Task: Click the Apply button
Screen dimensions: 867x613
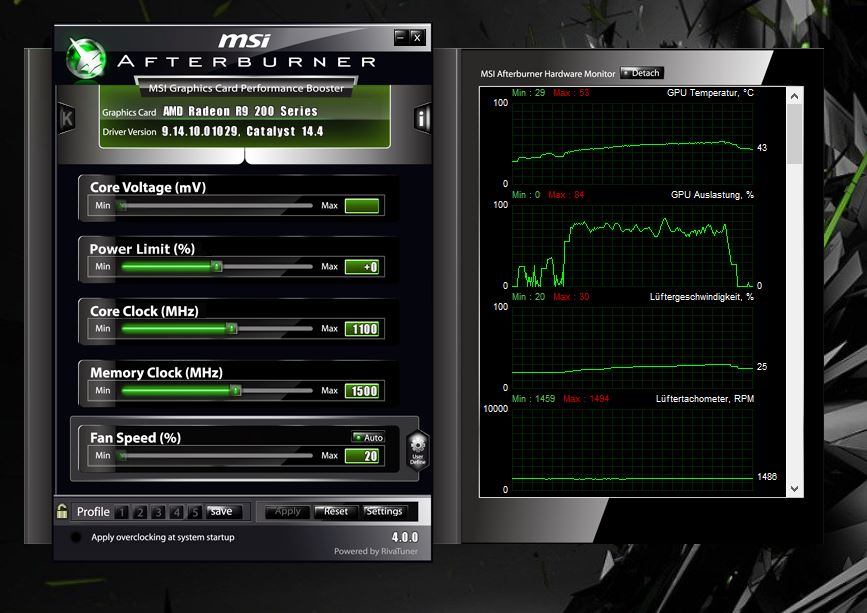Action: click(x=288, y=512)
